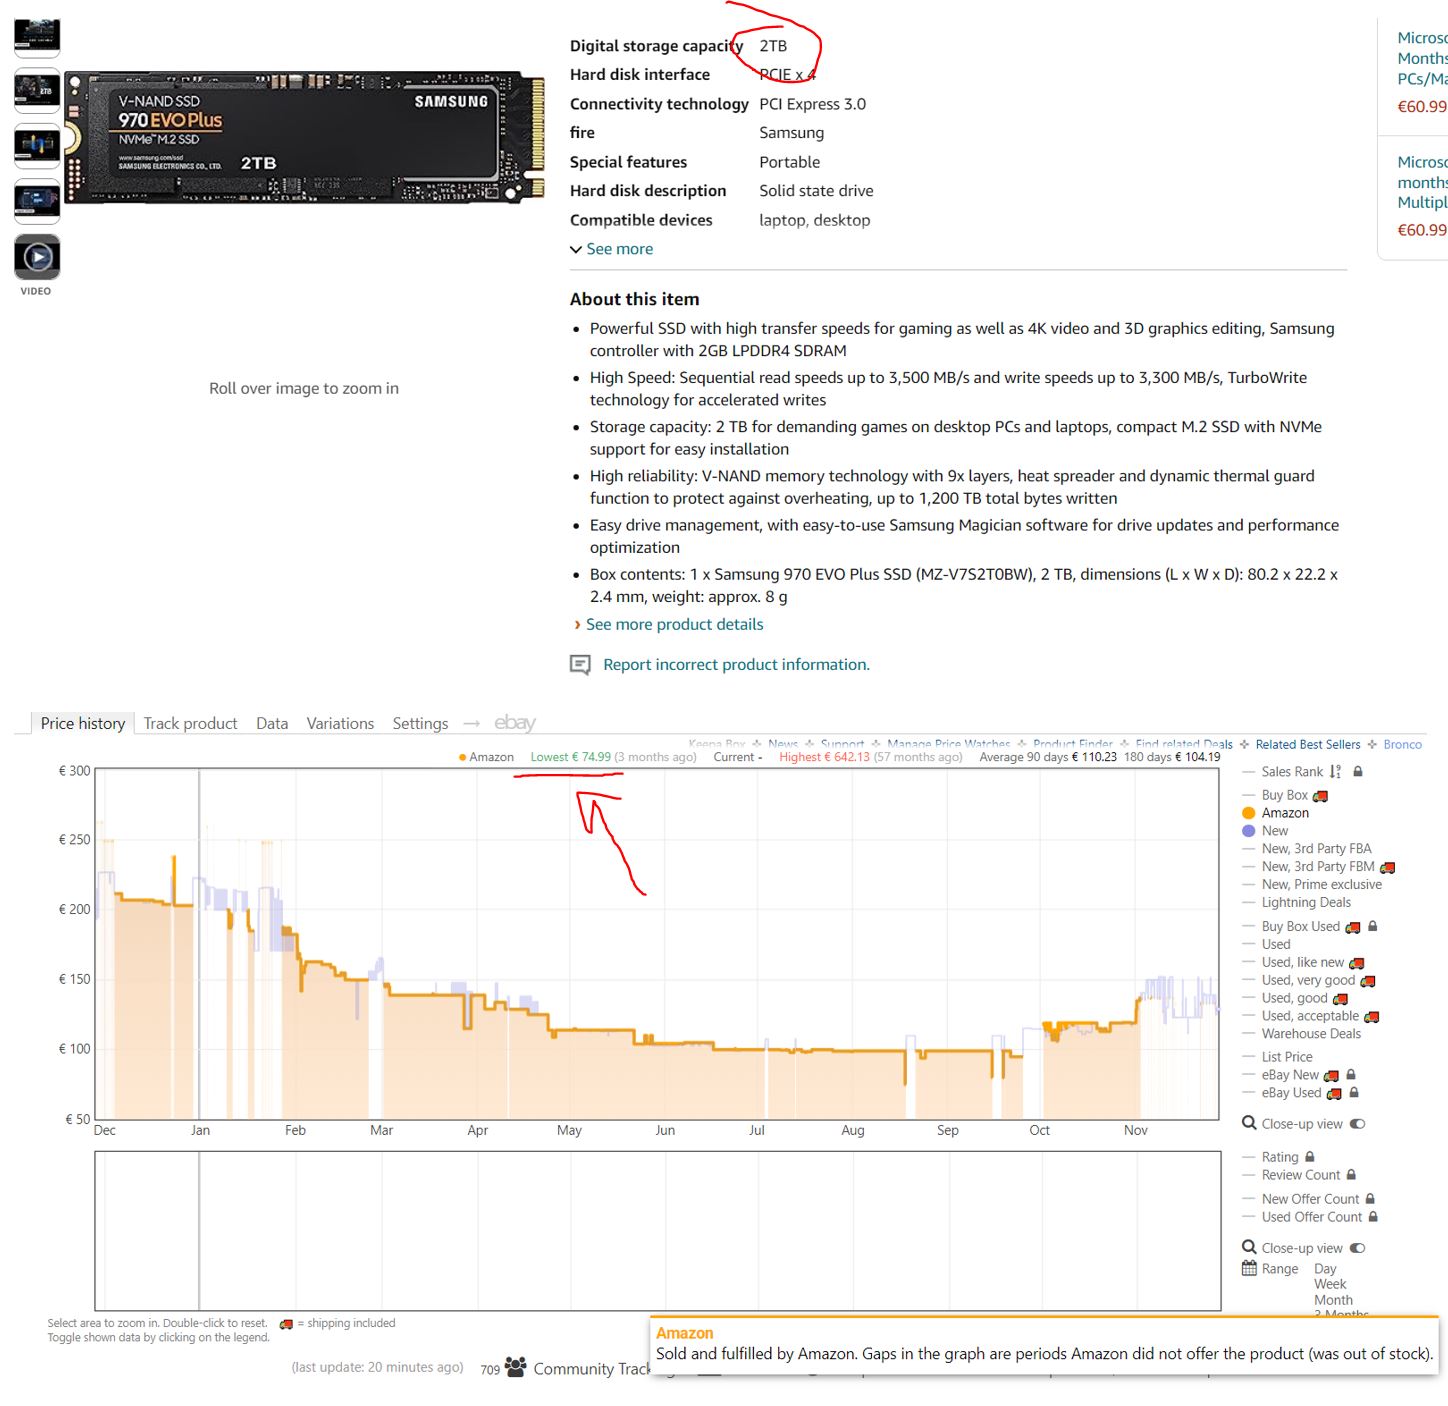The height and width of the screenshot is (1406, 1448).
Task: Toggle the upper Close-up view switch
Action: pos(1357,1124)
